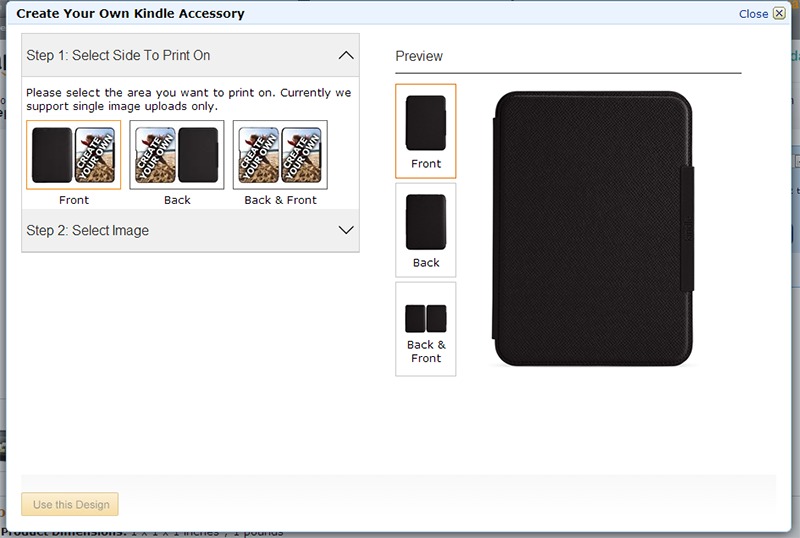Click the Close link
The image size is (800, 538).
[753, 14]
